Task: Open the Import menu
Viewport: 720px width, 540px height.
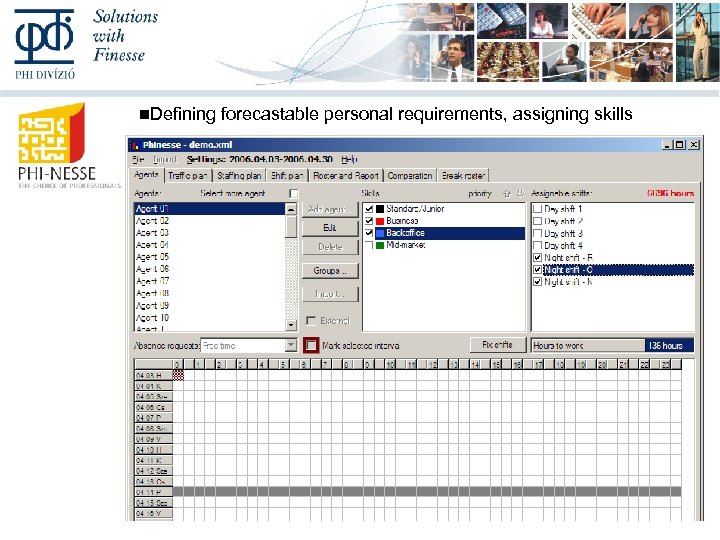Action: click(x=165, y=159)
